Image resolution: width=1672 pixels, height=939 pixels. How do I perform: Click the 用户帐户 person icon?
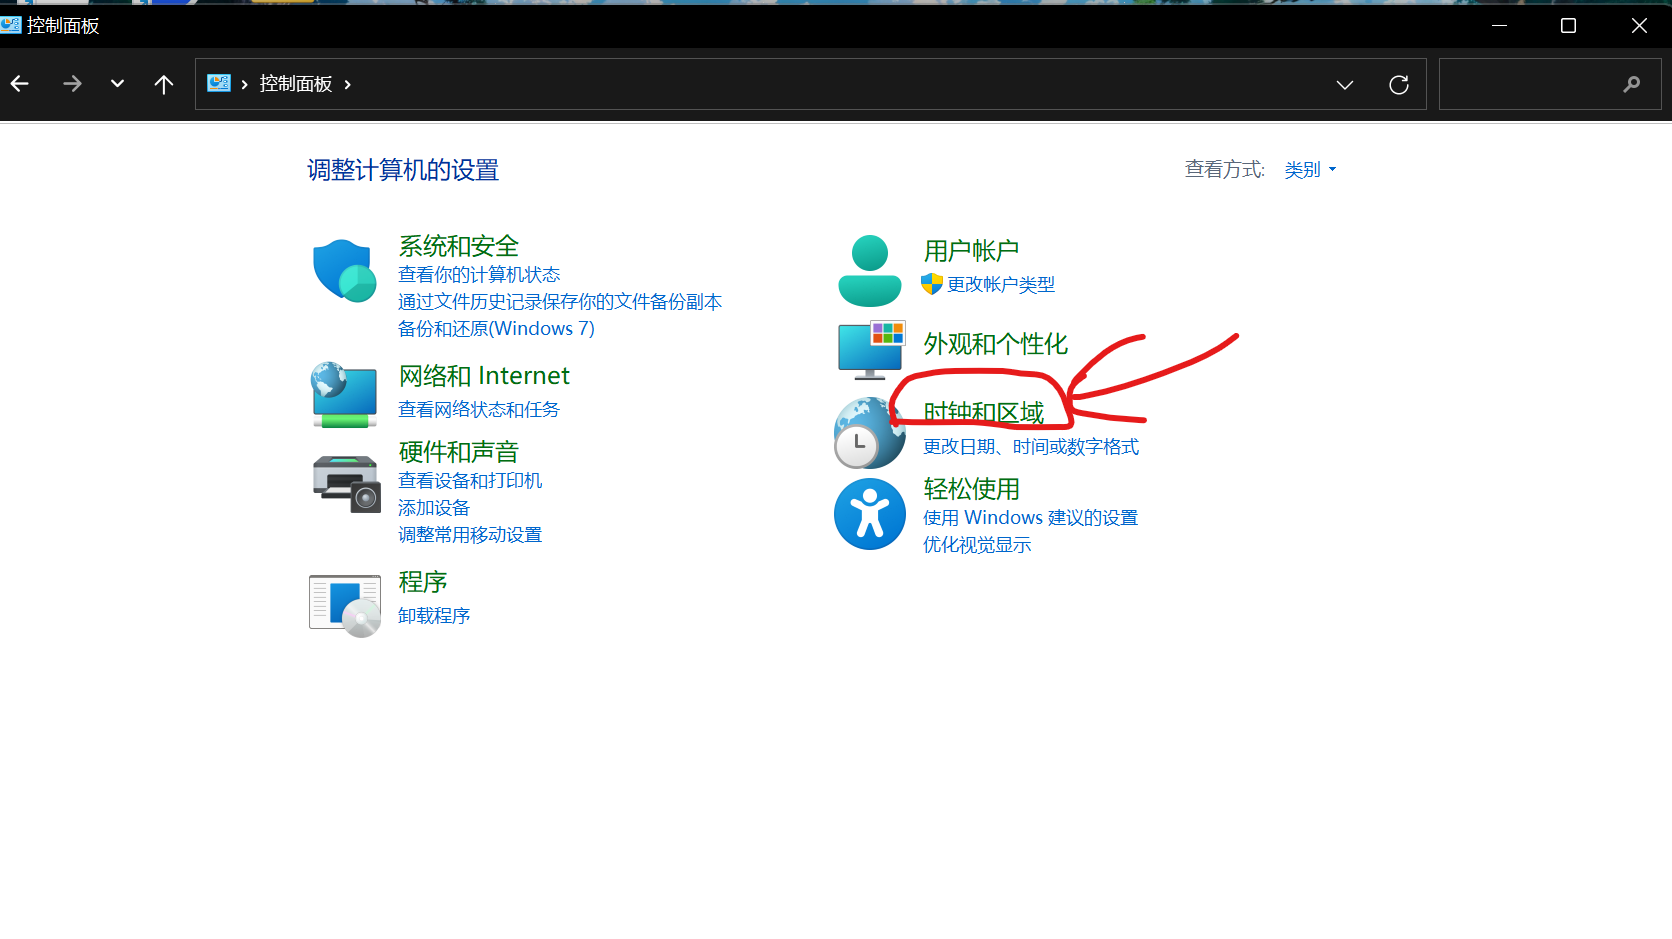869,270
